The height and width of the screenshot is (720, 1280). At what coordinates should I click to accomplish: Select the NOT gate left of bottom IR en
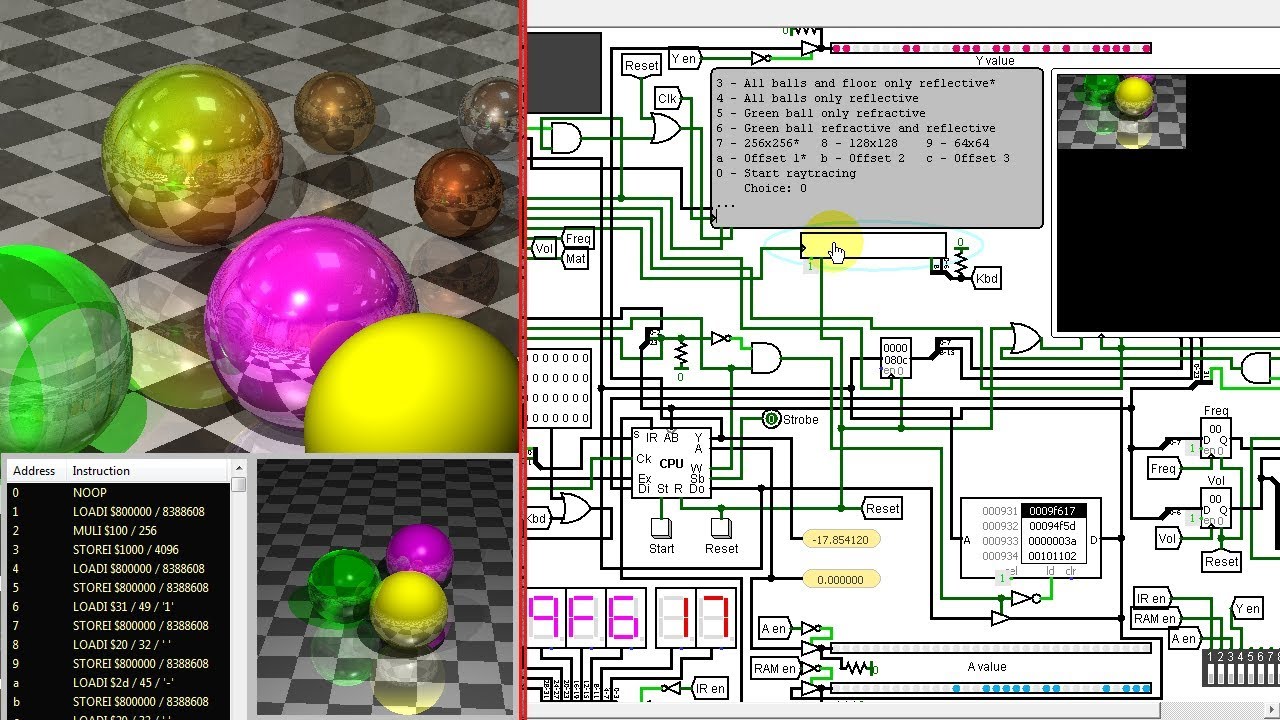671,688
